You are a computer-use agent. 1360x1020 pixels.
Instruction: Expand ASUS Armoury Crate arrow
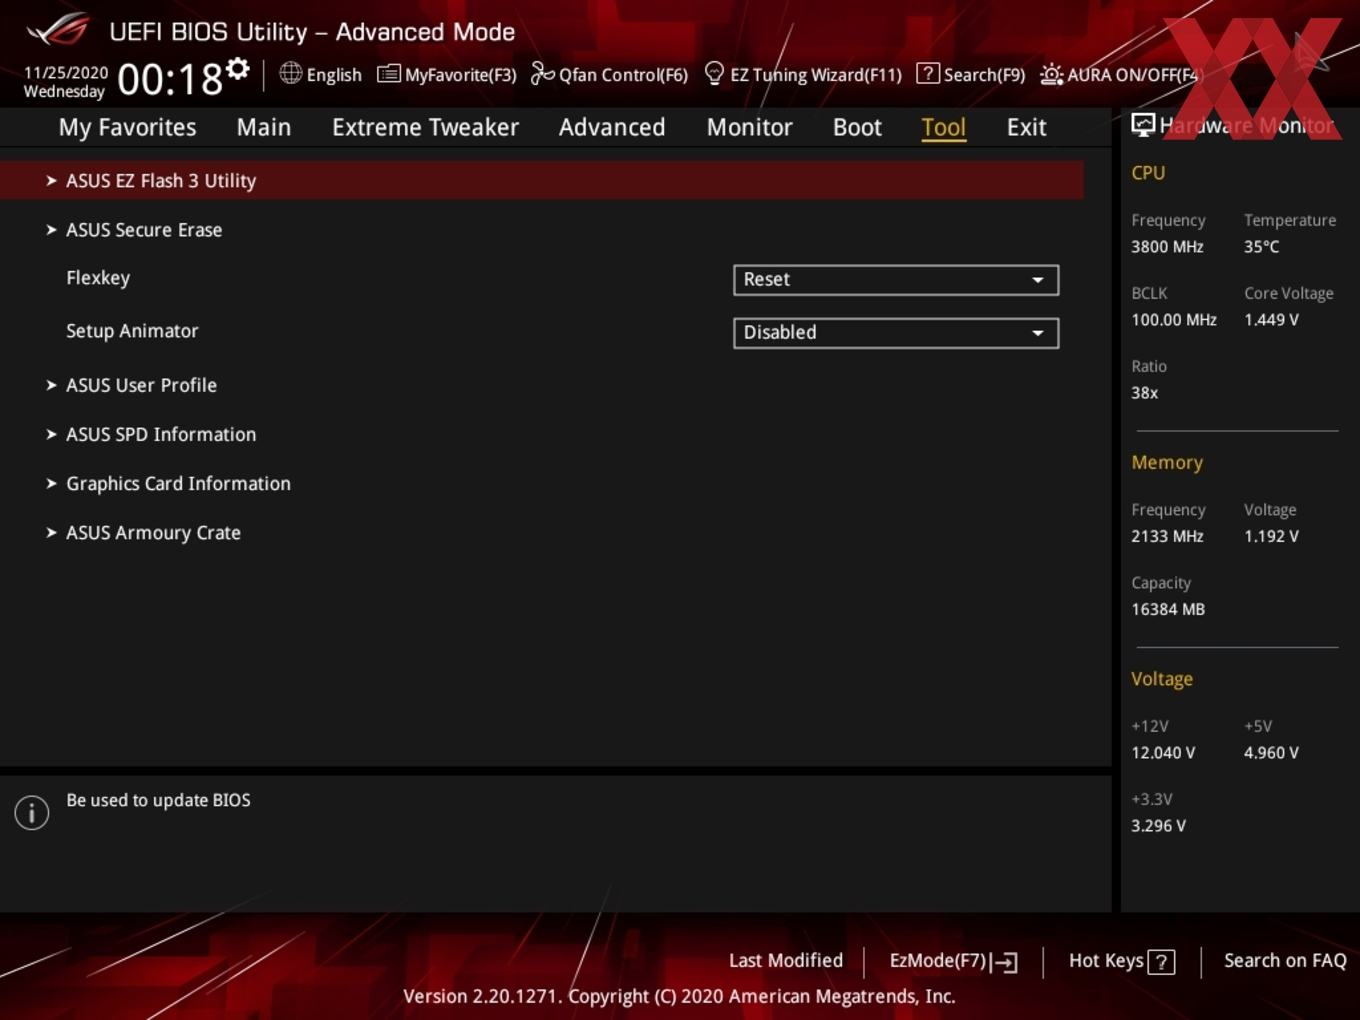click(x=51, y=533)
